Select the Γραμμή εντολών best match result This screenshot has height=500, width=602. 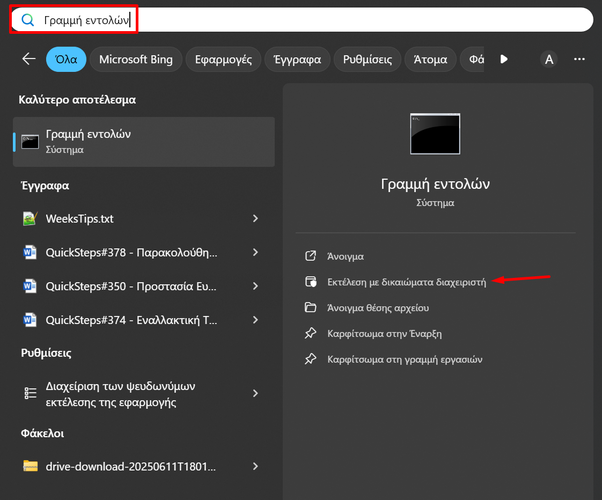click(145, 141)
